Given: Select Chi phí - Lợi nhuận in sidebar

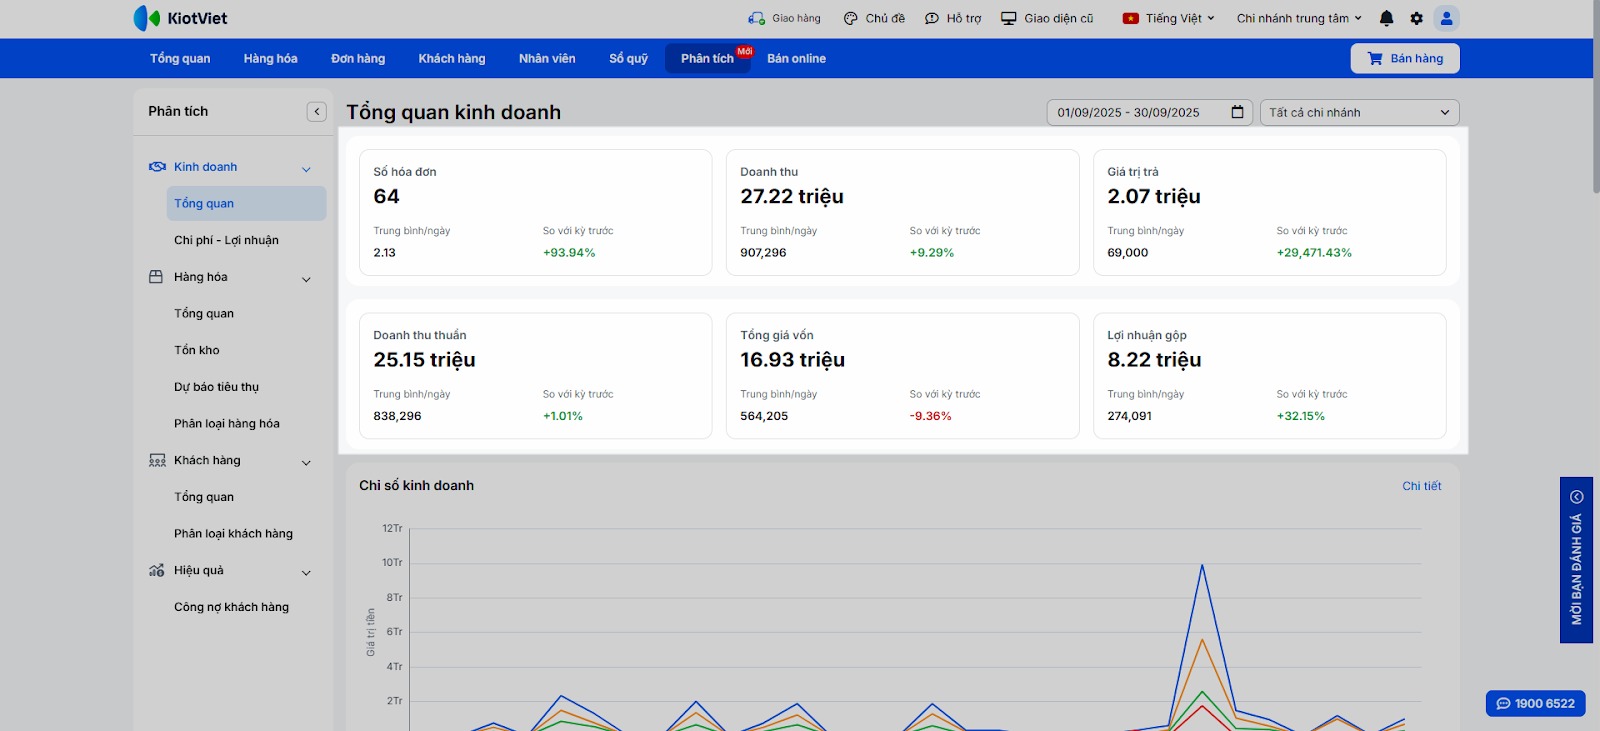Looking at the screenshot, I should 226,240.
